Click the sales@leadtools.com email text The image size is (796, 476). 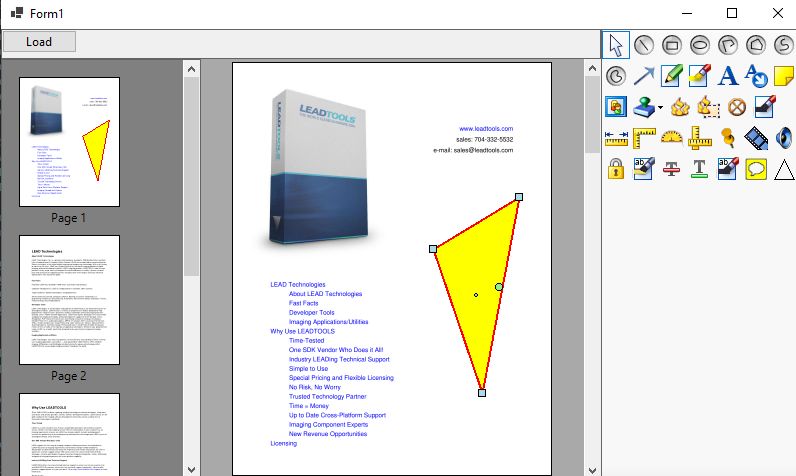point(483,150)
